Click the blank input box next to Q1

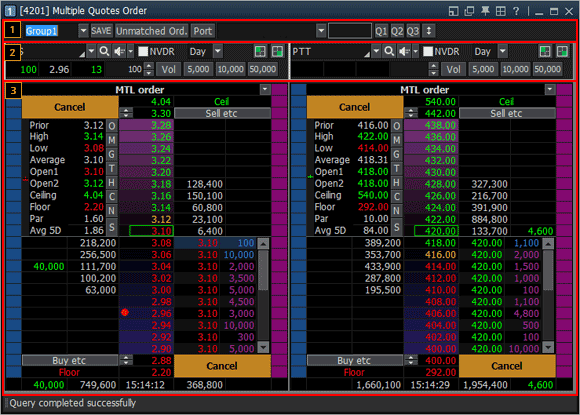point(350,31)
